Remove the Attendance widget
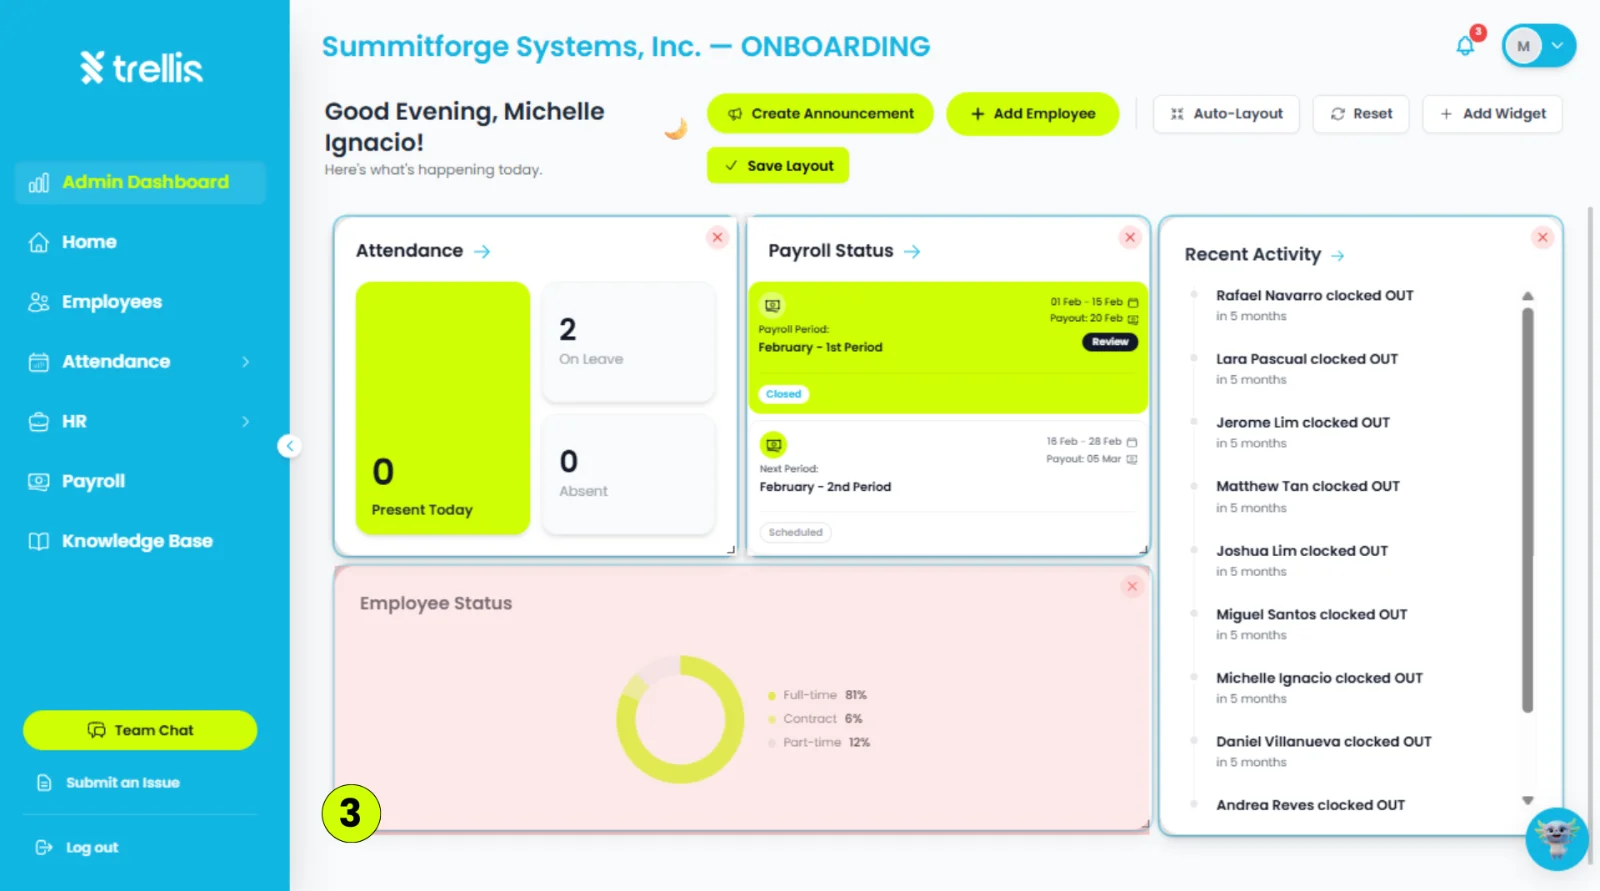Viewport: 1600px width, 891px height. click(717, 237)
